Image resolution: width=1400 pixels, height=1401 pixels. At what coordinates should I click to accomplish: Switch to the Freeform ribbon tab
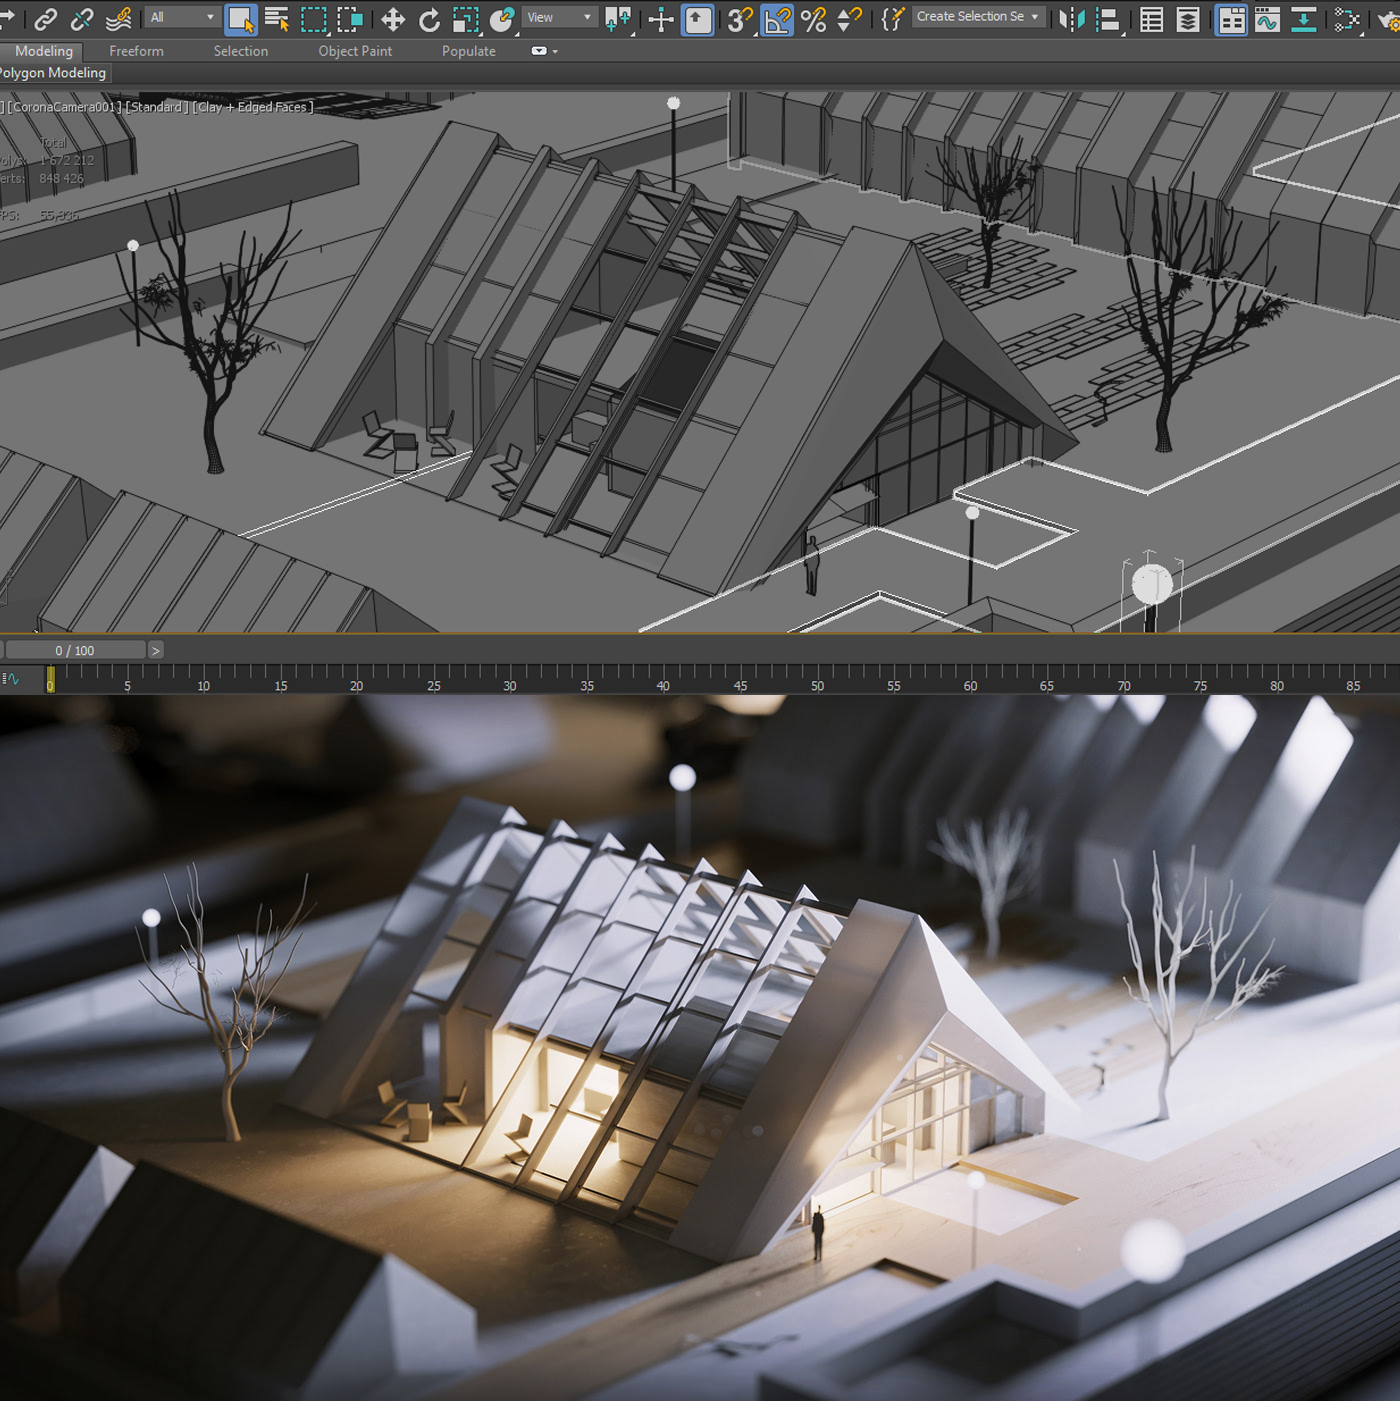(136, 51)
